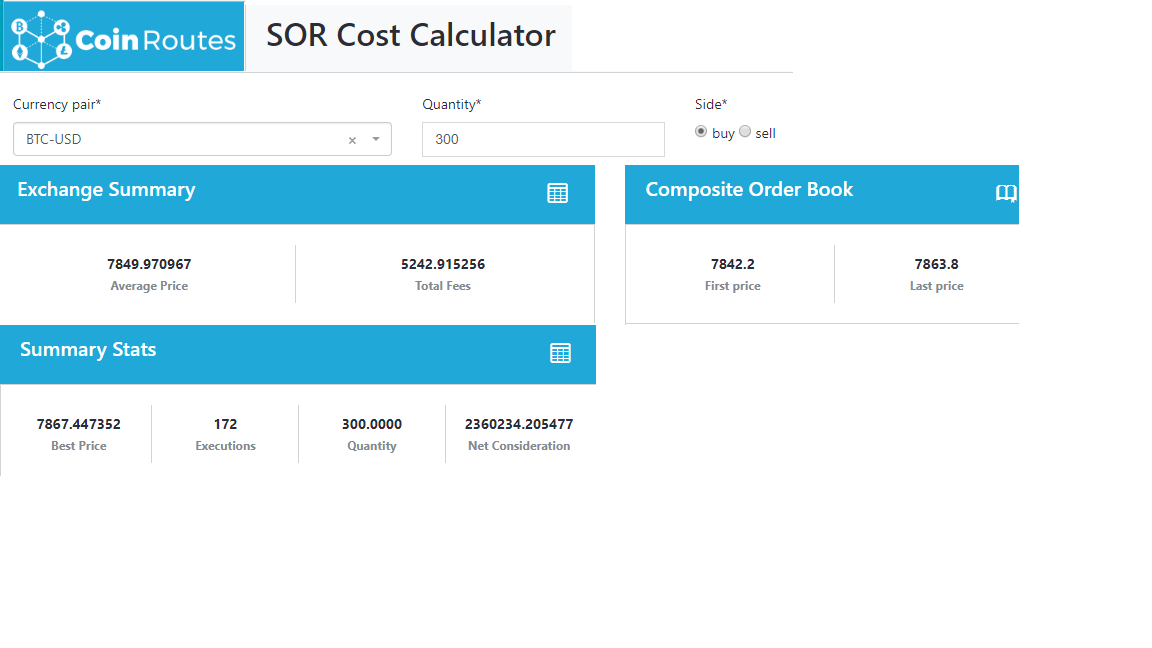The width and height of the screenshot is (1152, 648).
Task: Select the Quantity value 300.0000
Action: pyautogui.click(x=372, y=424)
